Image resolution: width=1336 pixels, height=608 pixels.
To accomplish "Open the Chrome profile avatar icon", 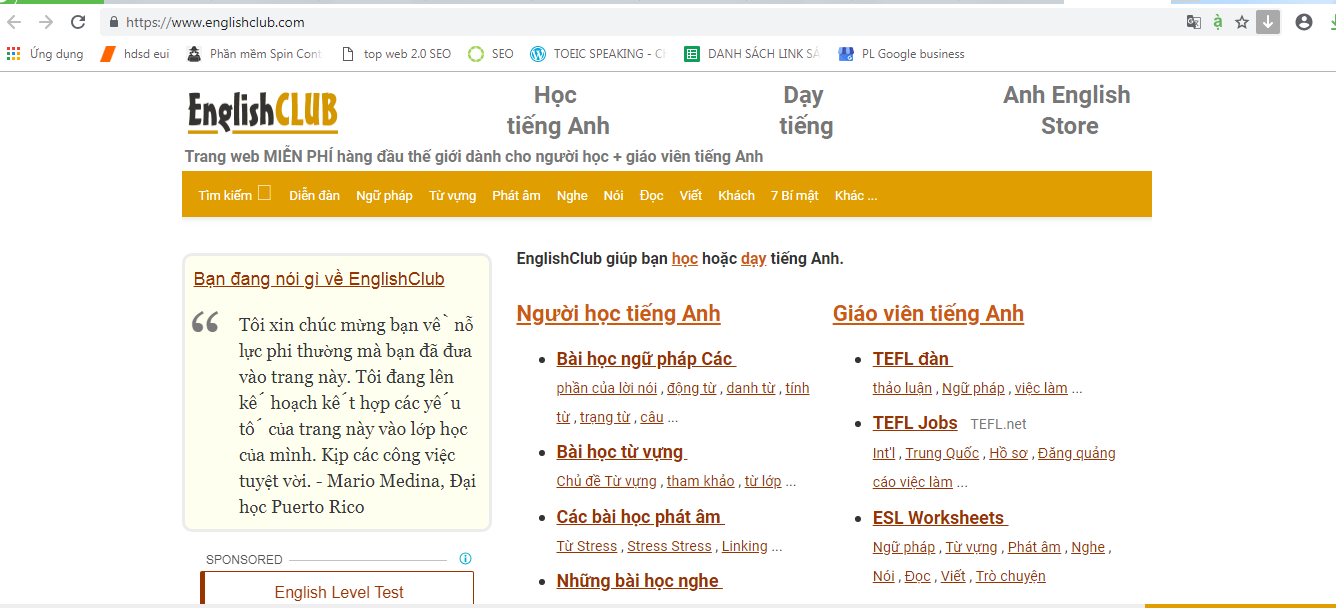I will pyautogui.click(x=1303, y=22).
